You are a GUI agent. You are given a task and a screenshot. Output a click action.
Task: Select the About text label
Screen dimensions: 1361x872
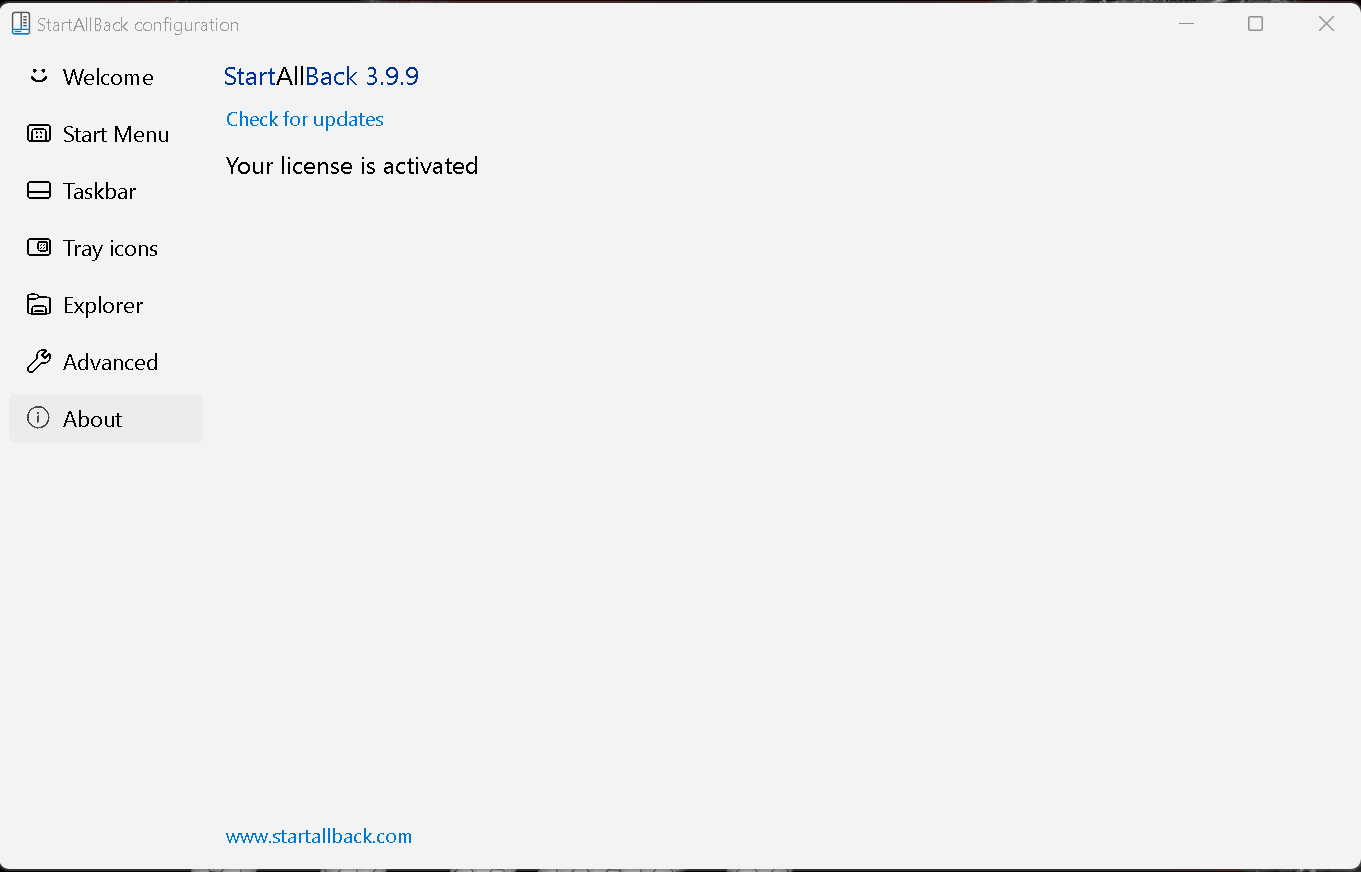pyautogui.click(x=92, y=419)
